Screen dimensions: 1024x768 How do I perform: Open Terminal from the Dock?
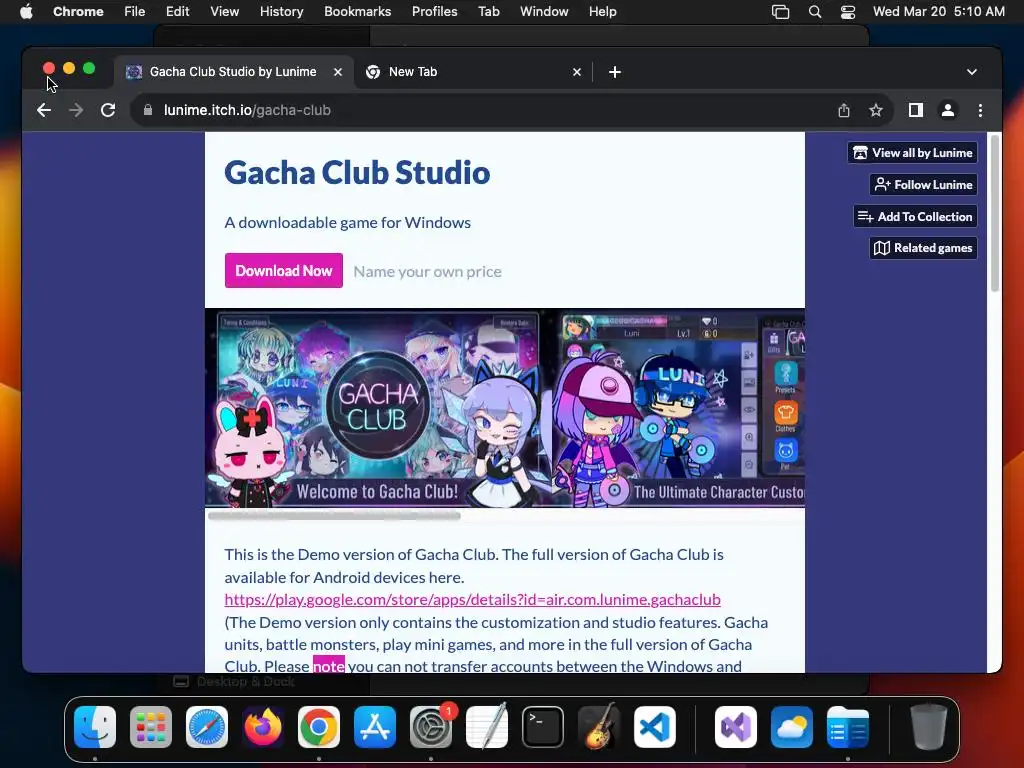(x=543, y=727)
